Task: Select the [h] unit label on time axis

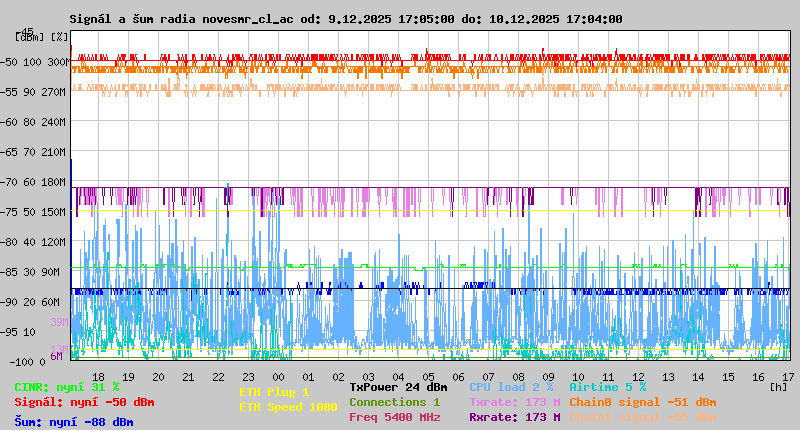Action: click(x=777, y=386)
